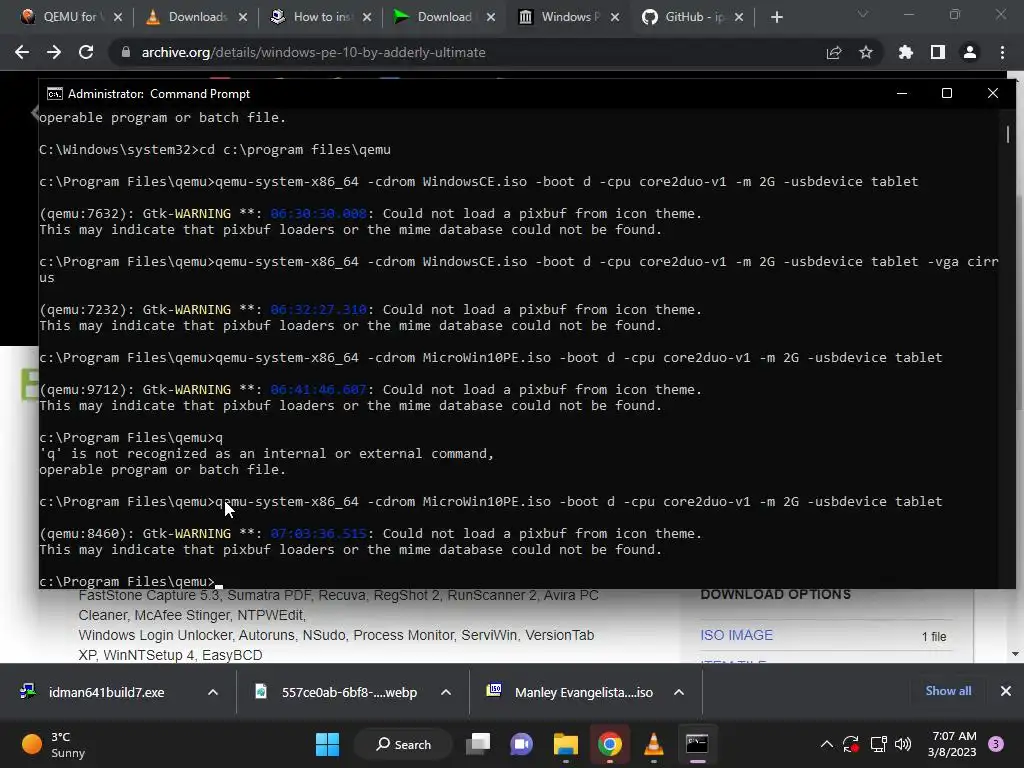Close the downloads bar

pos(1006,691)
